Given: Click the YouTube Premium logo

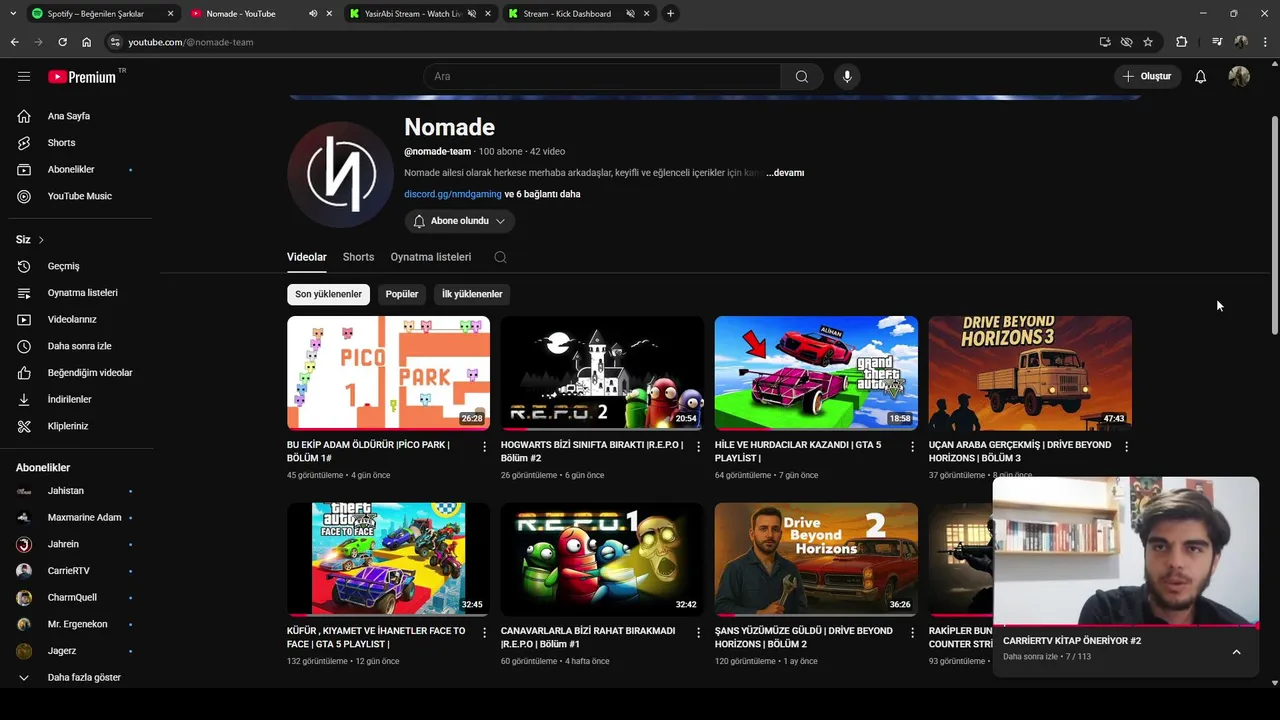Looking at the screenshot, I should [82, 77].
